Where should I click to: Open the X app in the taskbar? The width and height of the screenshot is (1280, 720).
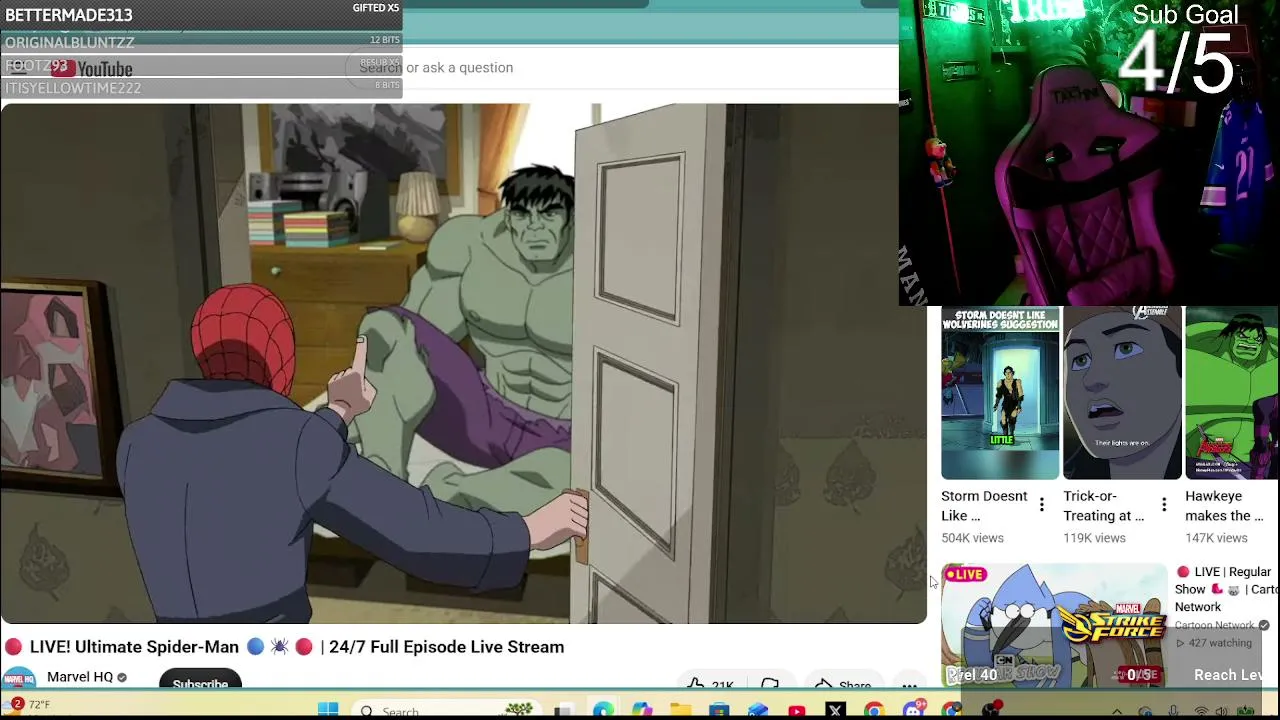pos(835,710)
